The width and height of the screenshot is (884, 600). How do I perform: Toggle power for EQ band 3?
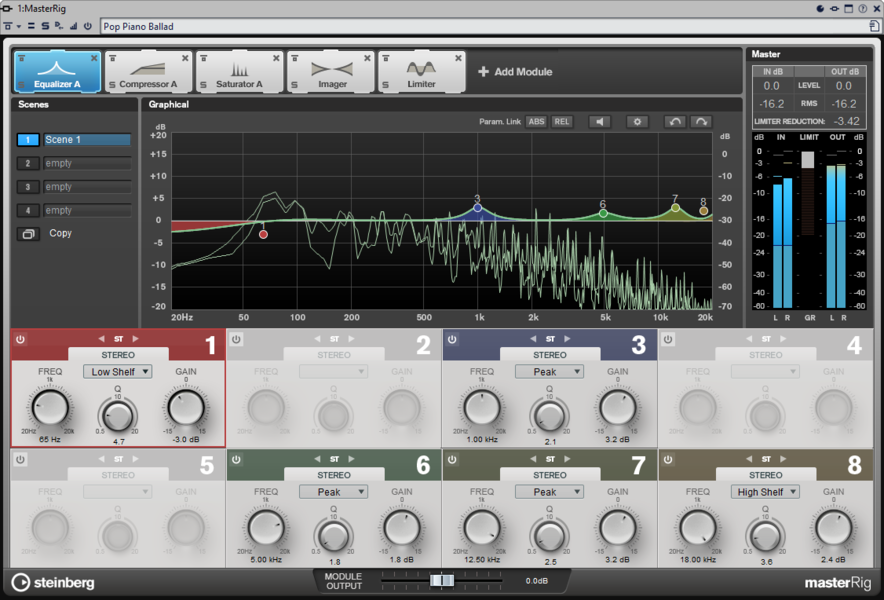click(x=452, y=339)
